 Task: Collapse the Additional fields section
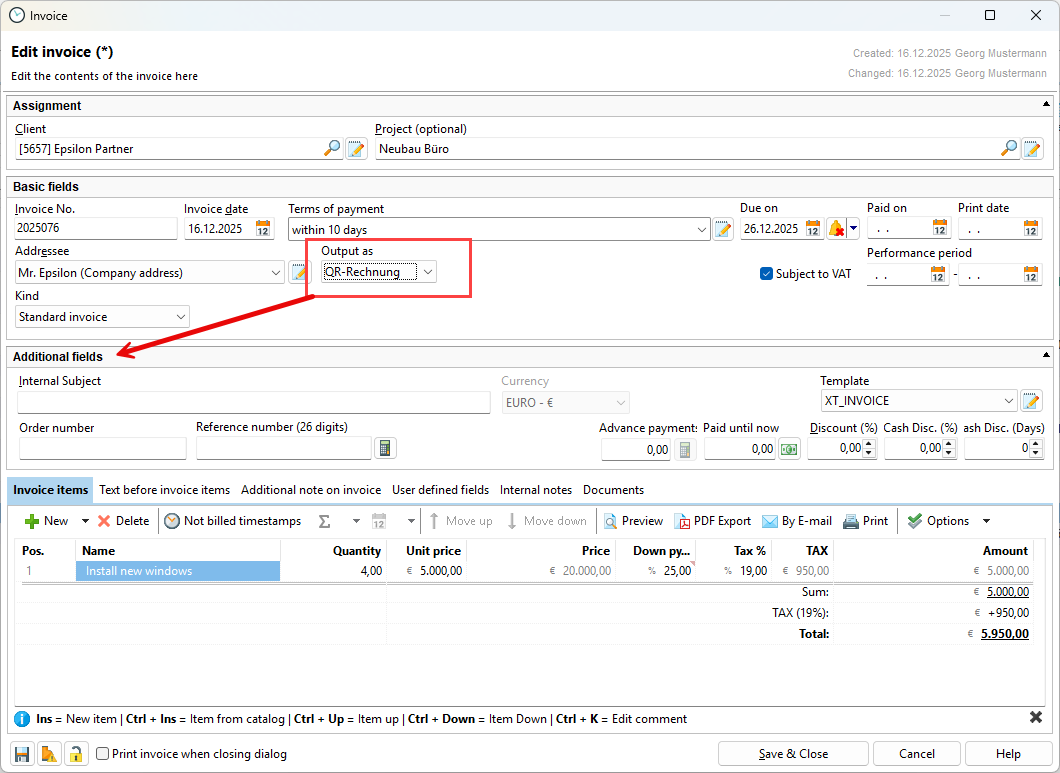point(1046,355)
